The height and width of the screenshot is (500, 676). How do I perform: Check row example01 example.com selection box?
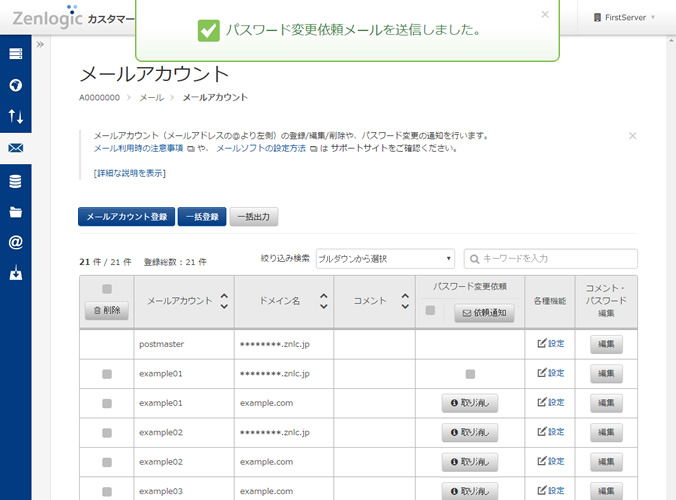(106, 403)
